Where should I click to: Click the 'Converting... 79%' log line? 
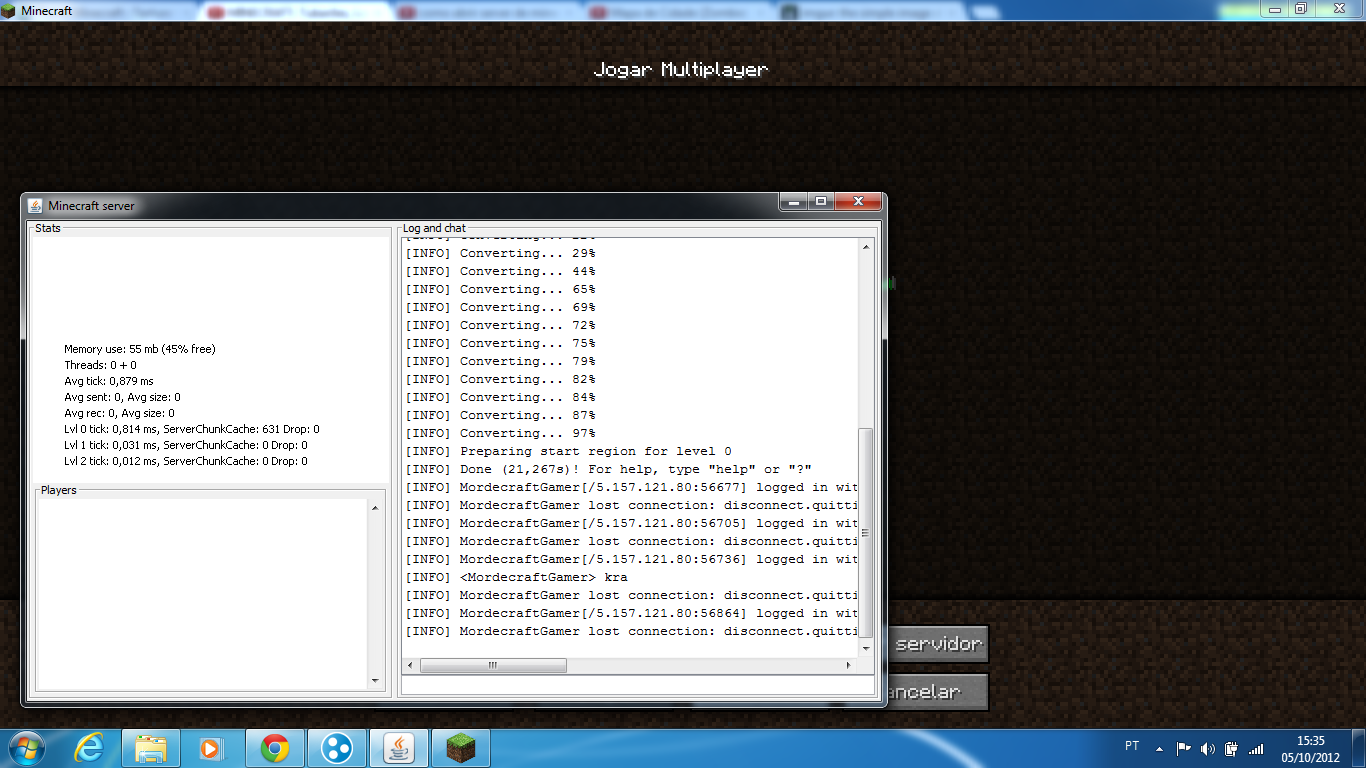(x=500, y=361)
